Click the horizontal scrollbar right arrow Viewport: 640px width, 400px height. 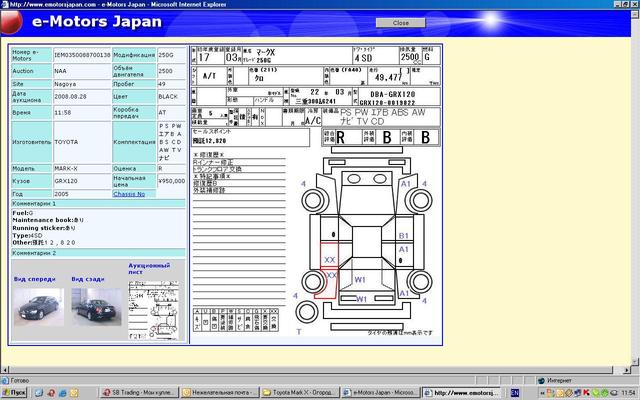[627, 370]
